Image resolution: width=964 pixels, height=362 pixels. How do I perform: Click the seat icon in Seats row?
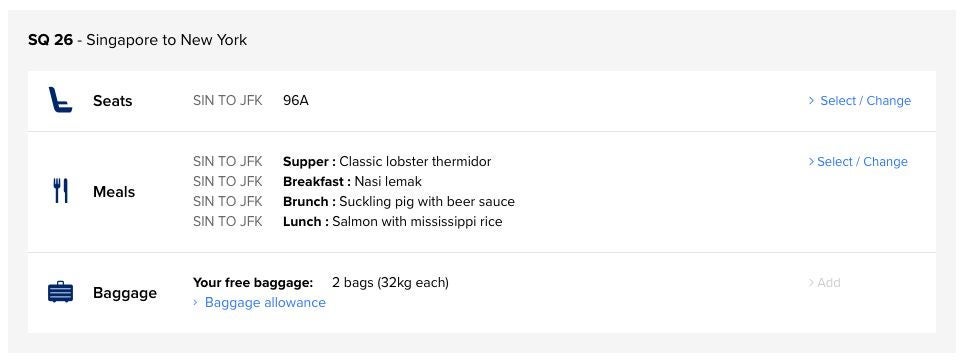tap(60, 100)
